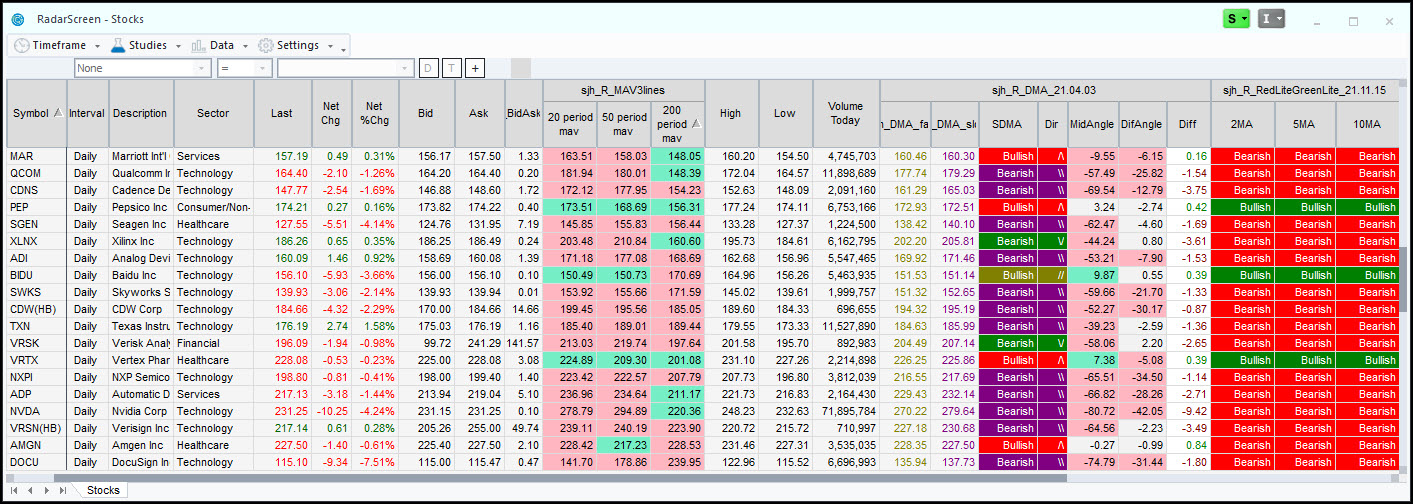Viewport: 1413px width, 504px height.
Task: Open the None filter column combo box
Action: 142,68
